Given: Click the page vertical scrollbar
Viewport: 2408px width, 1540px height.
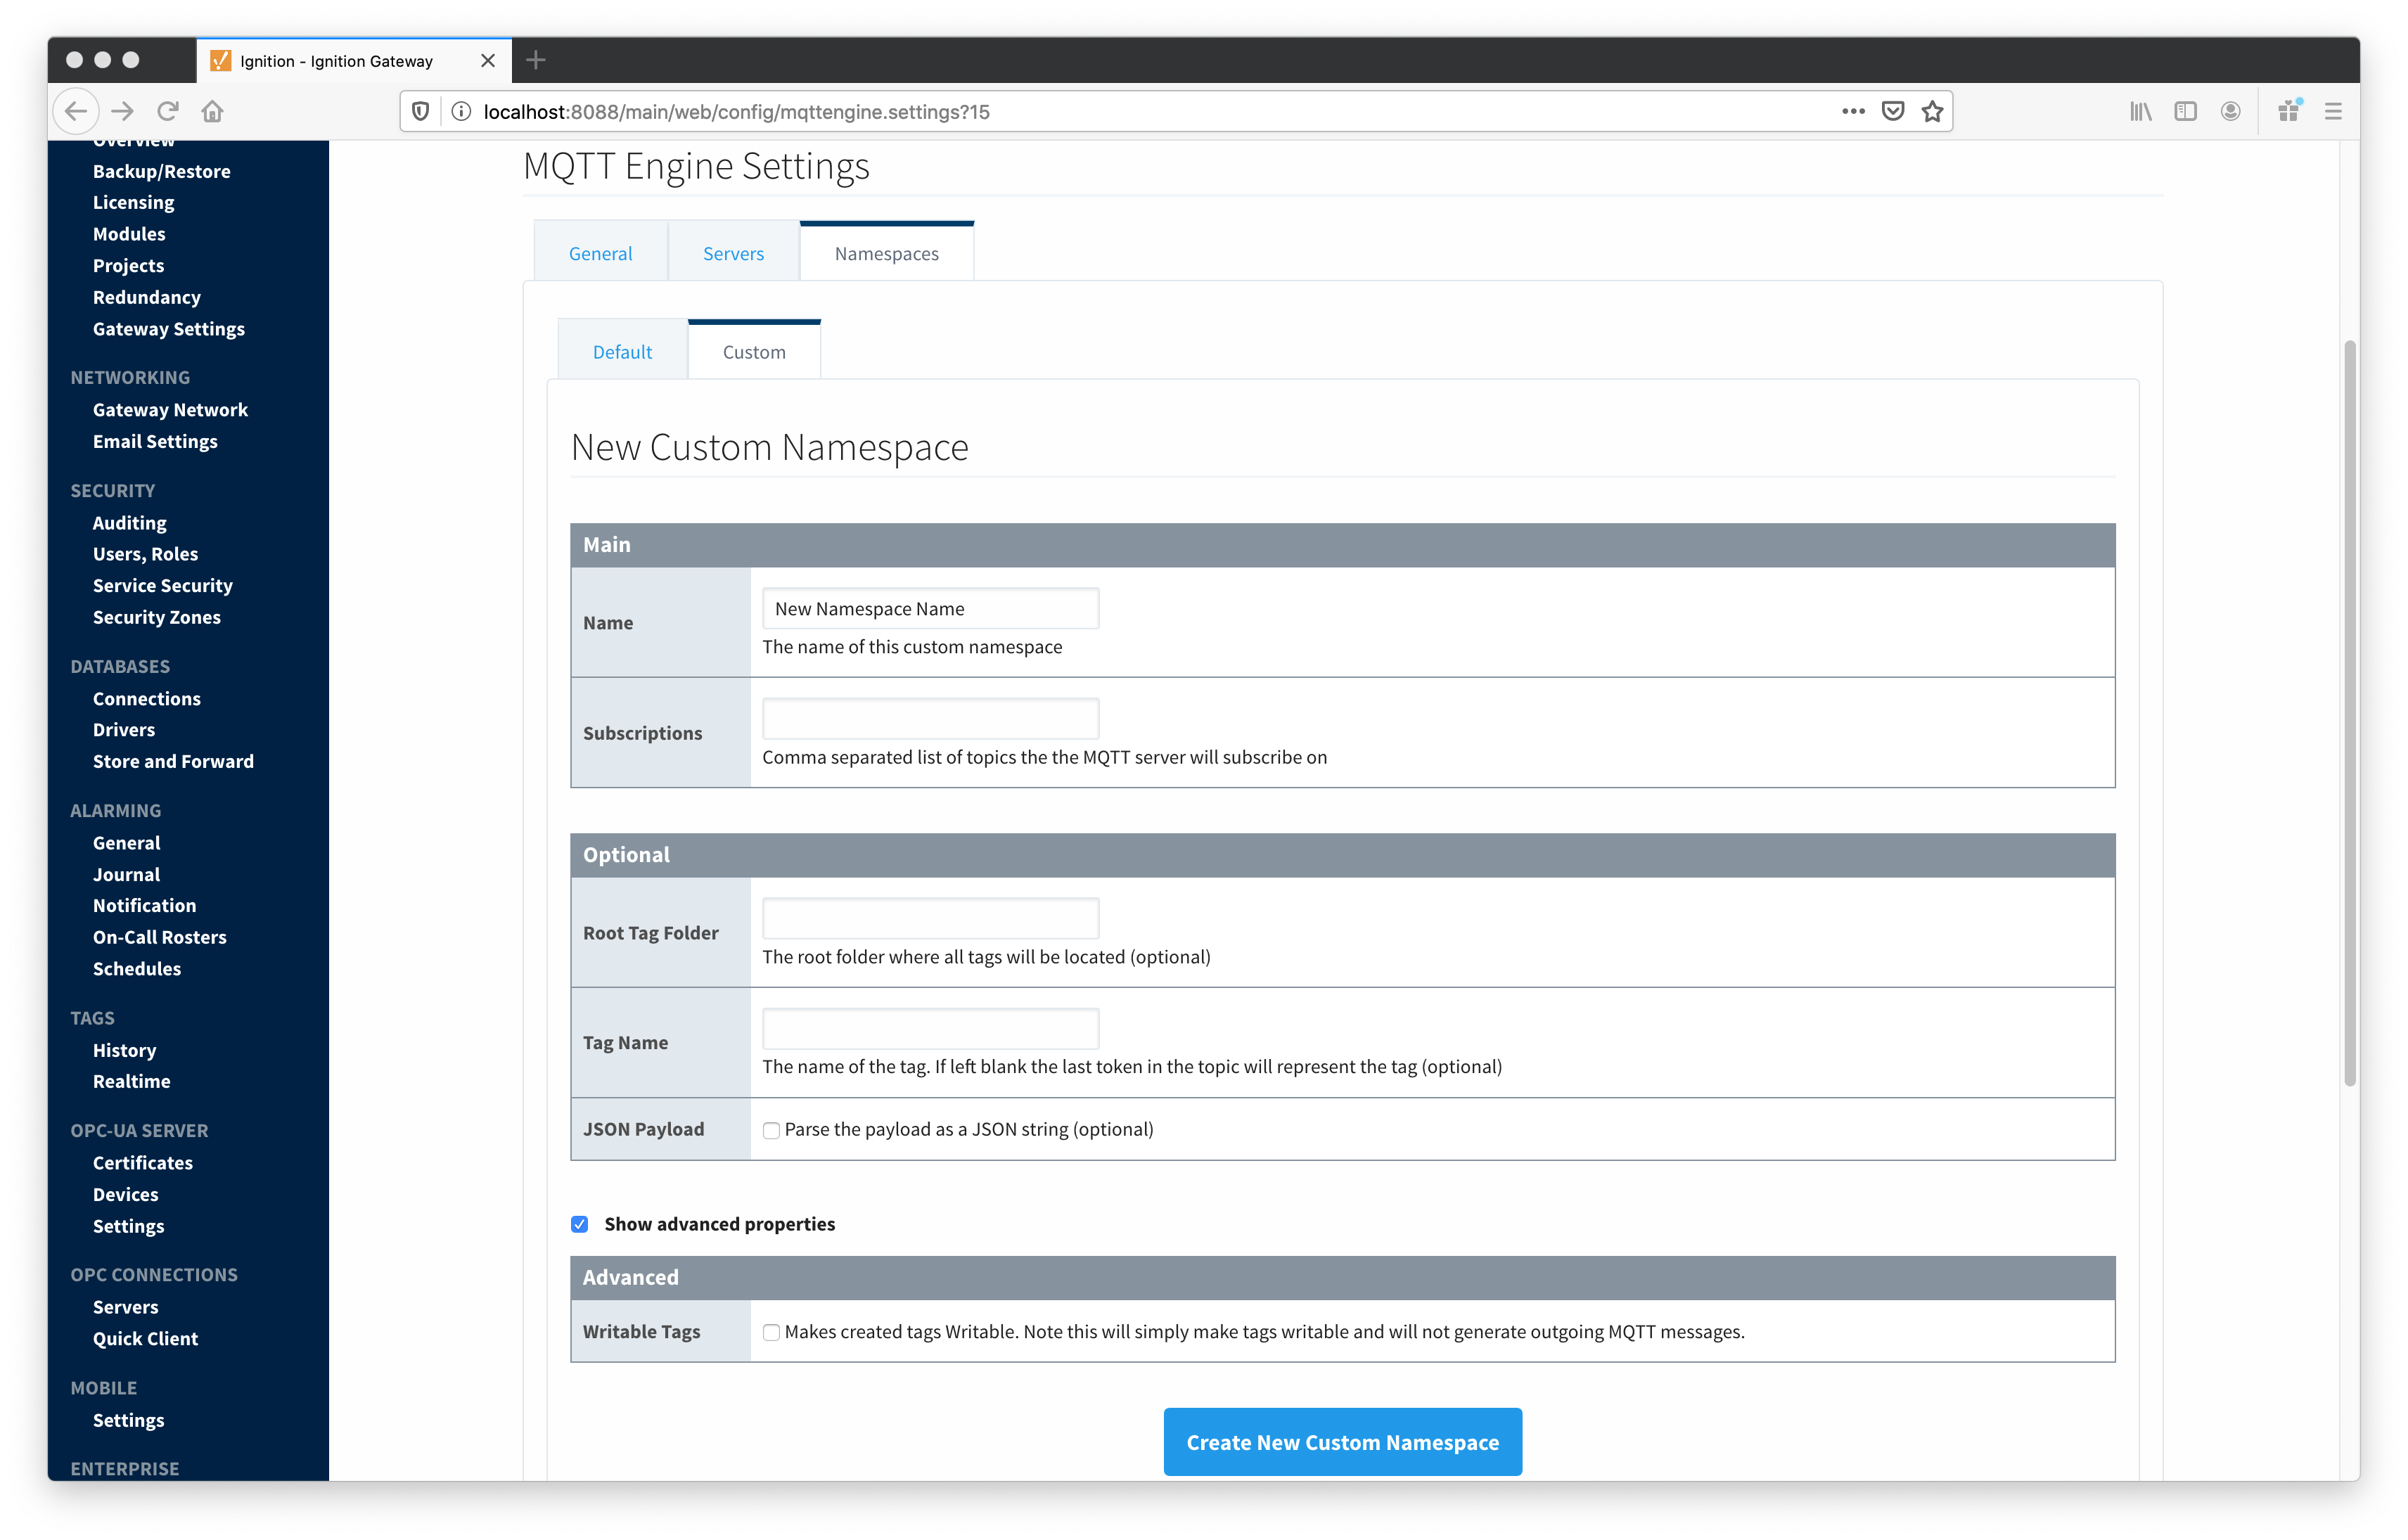Looking at the screenshot, I should 2350,712.
